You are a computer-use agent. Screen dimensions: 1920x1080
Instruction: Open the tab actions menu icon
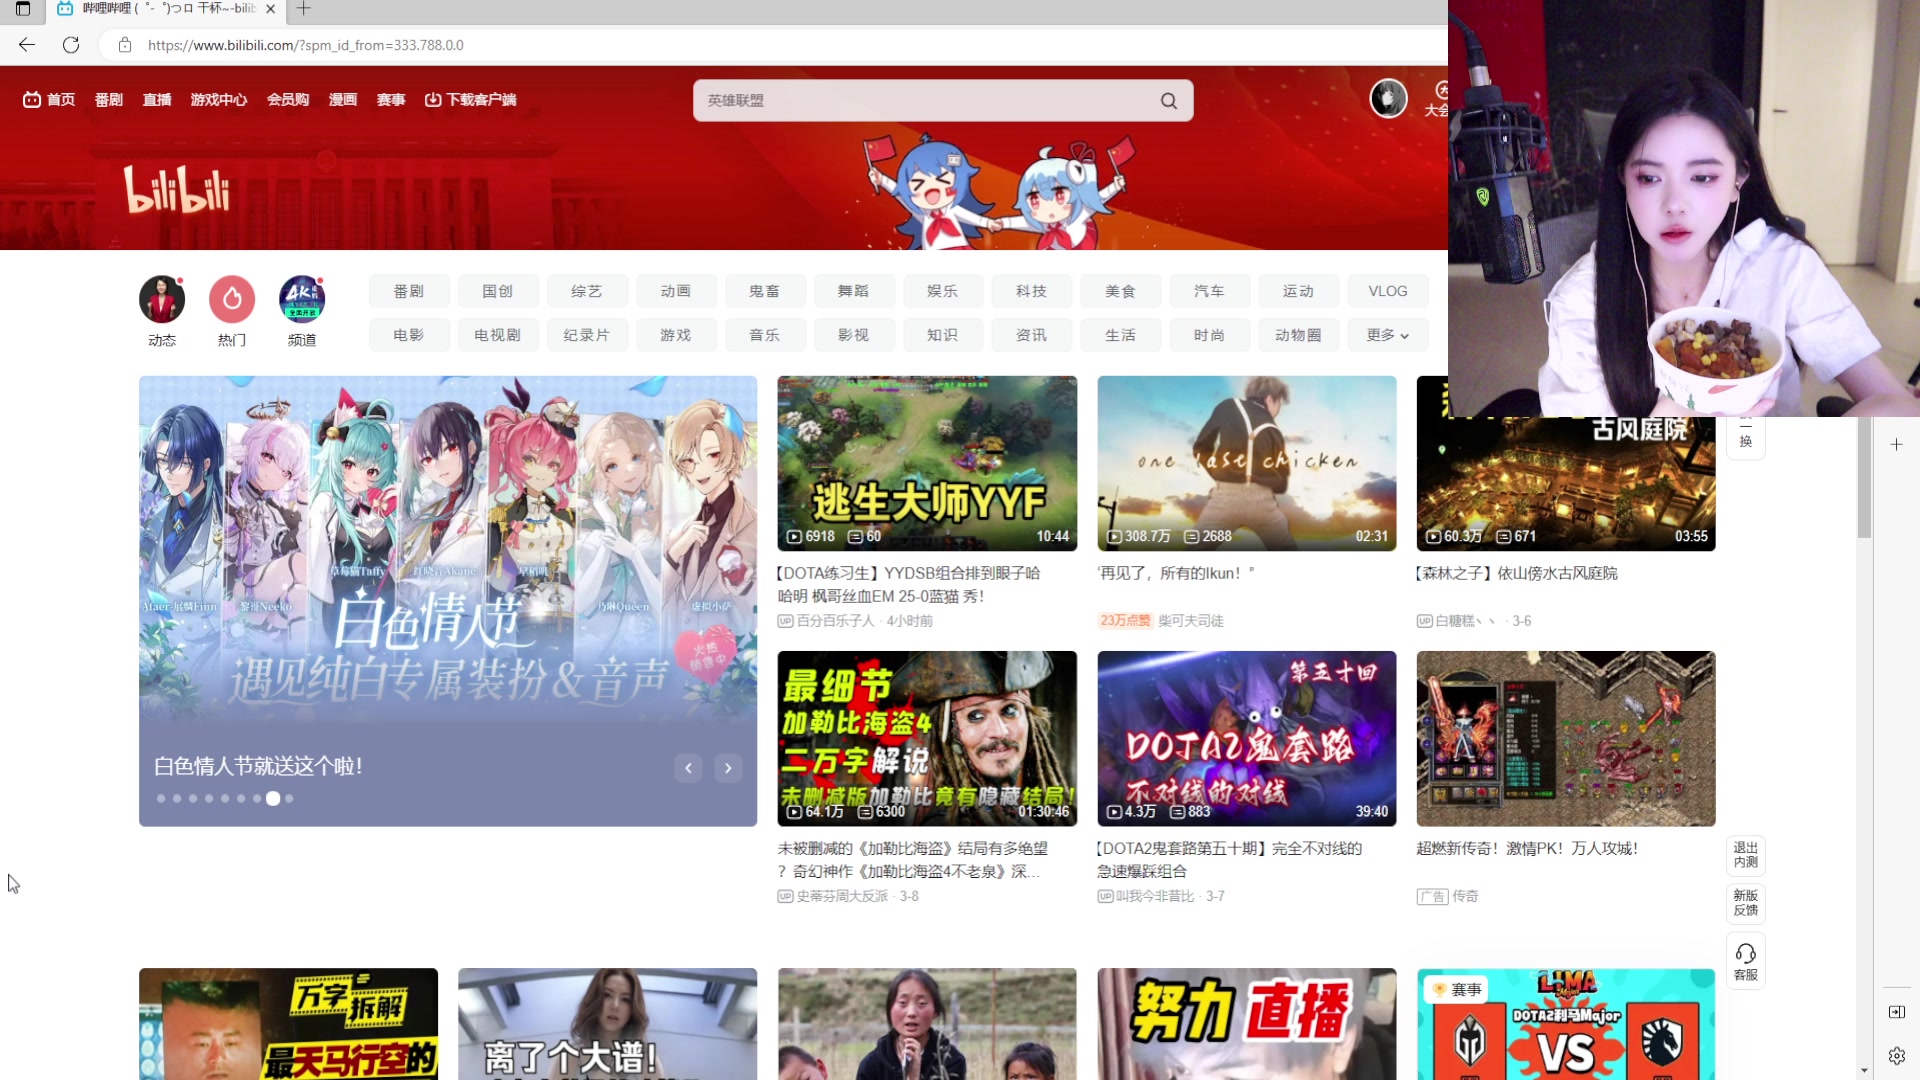pos(23,9)
